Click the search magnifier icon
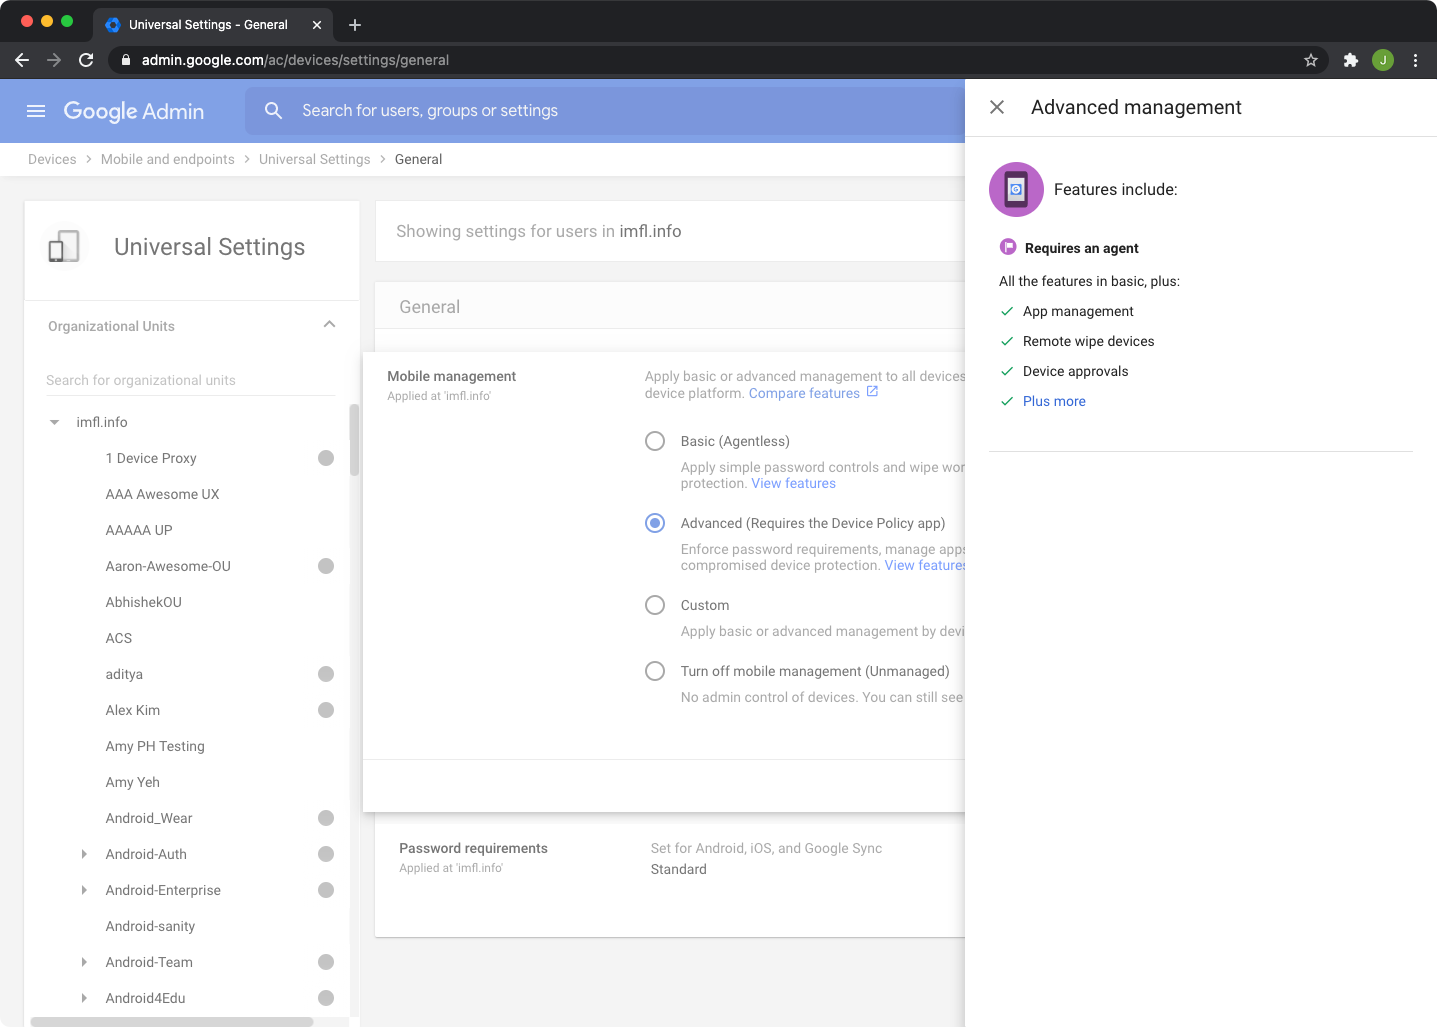 tap(273, 111)
